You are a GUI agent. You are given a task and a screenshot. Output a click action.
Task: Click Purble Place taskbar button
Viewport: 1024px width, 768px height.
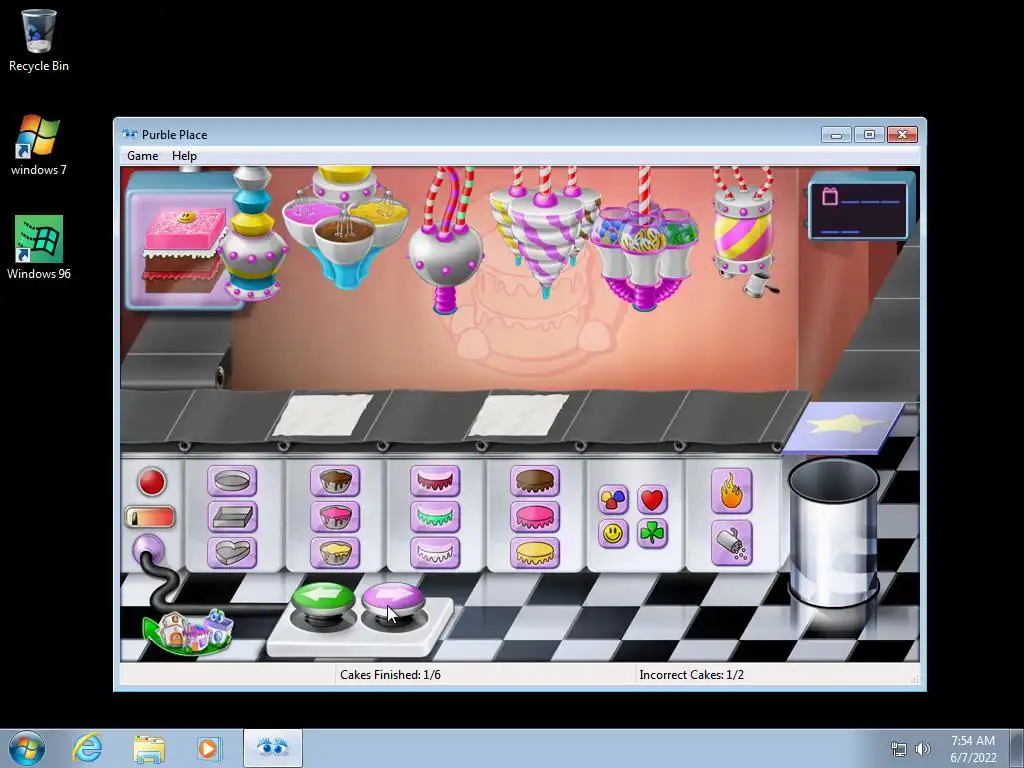[273, 748]
